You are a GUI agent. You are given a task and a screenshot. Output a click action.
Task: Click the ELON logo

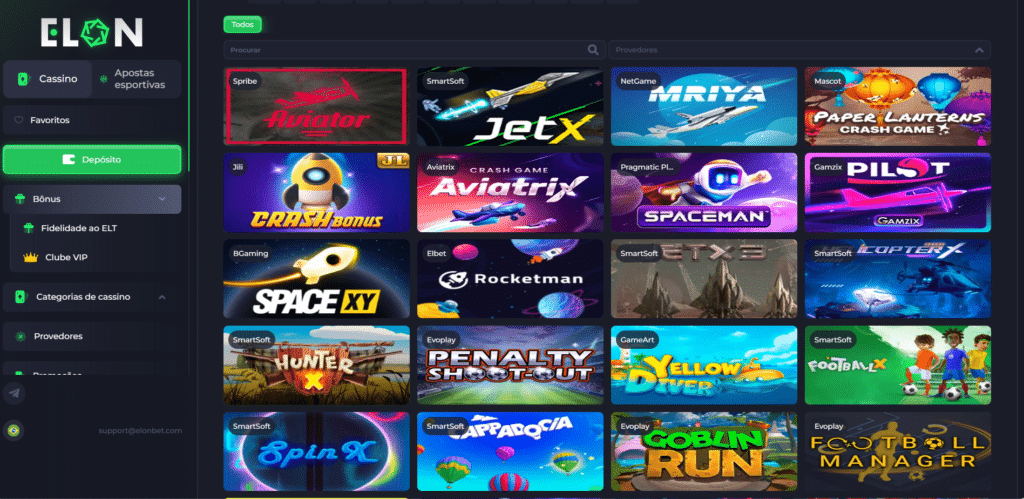click(x=91, y=32)
